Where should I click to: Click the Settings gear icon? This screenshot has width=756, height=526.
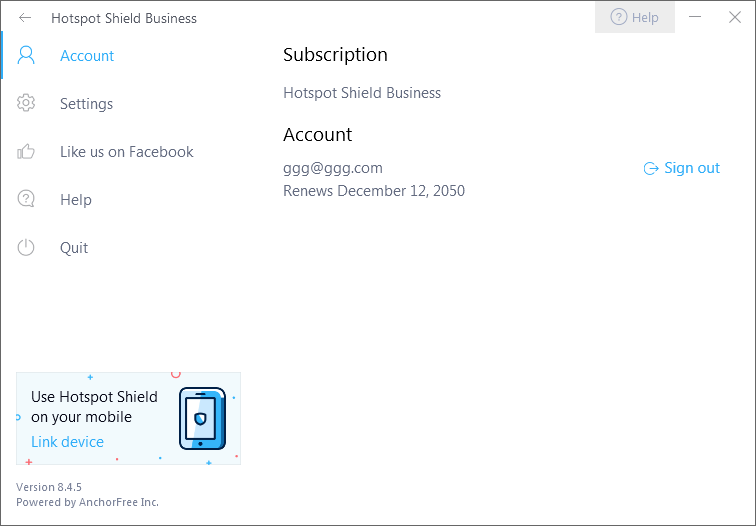26,104
